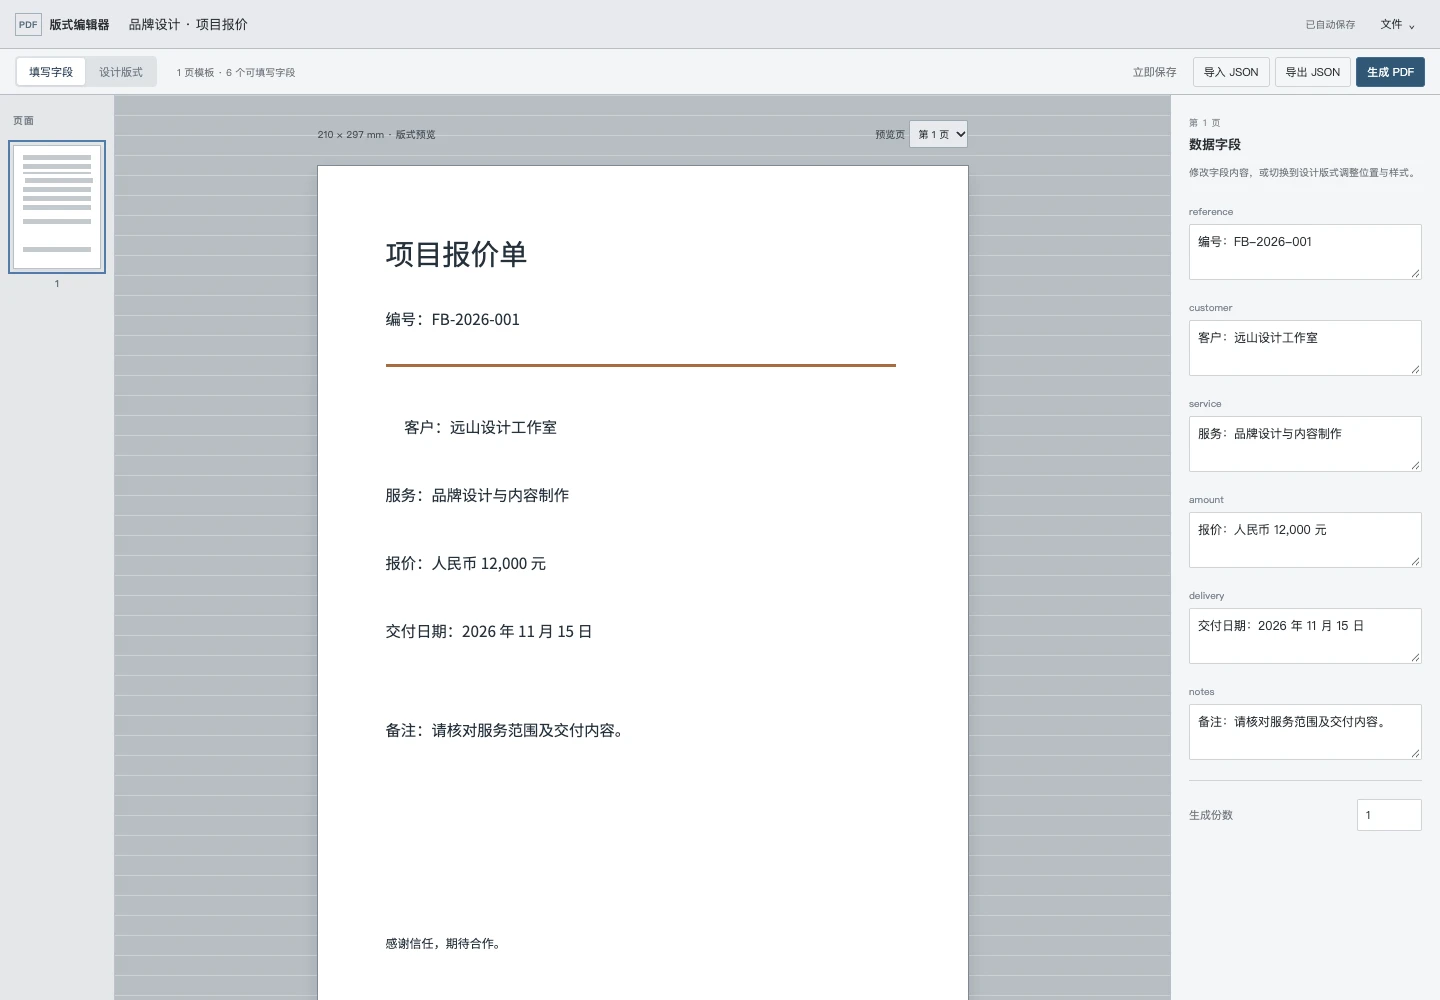The height and width of the screenshot is (1000, 1440).
Task: Click 生成 PDF button
Action: click(x=1390, y=72)
